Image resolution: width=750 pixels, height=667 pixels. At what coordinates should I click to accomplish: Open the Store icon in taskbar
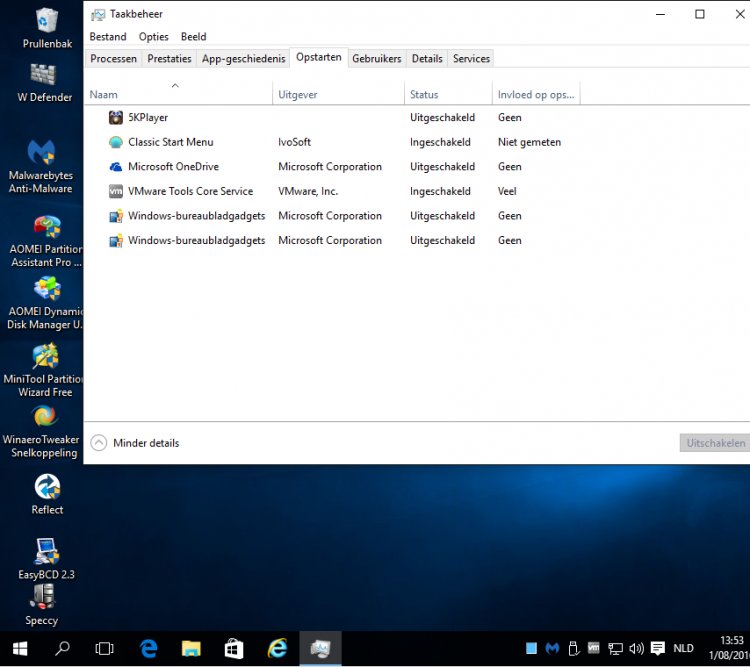[234, 649]
